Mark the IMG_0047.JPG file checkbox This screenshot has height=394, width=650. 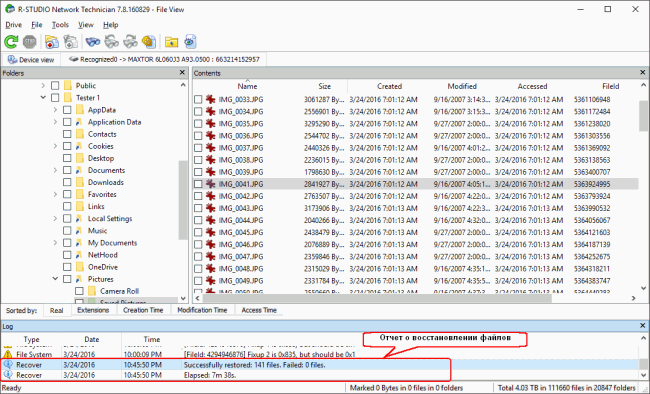pyautogui.click(x=198, y=256)
